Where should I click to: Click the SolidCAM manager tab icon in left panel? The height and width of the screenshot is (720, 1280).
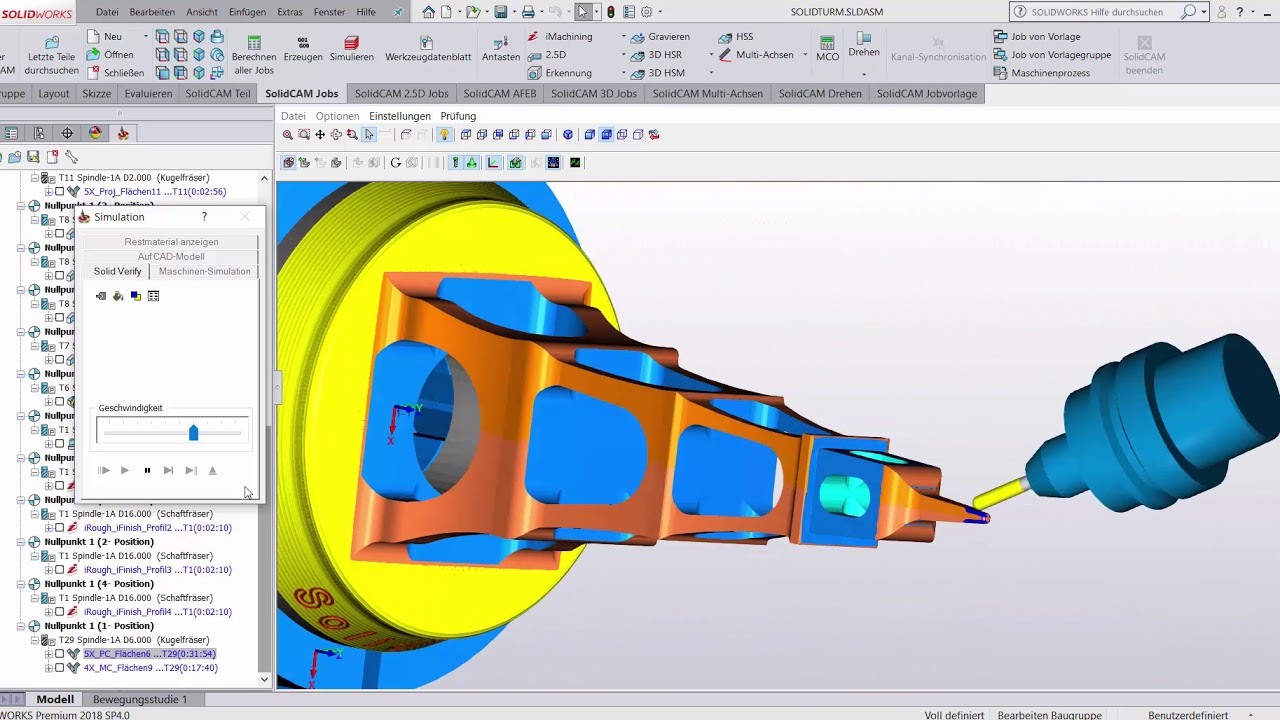[x=123, y=133]
